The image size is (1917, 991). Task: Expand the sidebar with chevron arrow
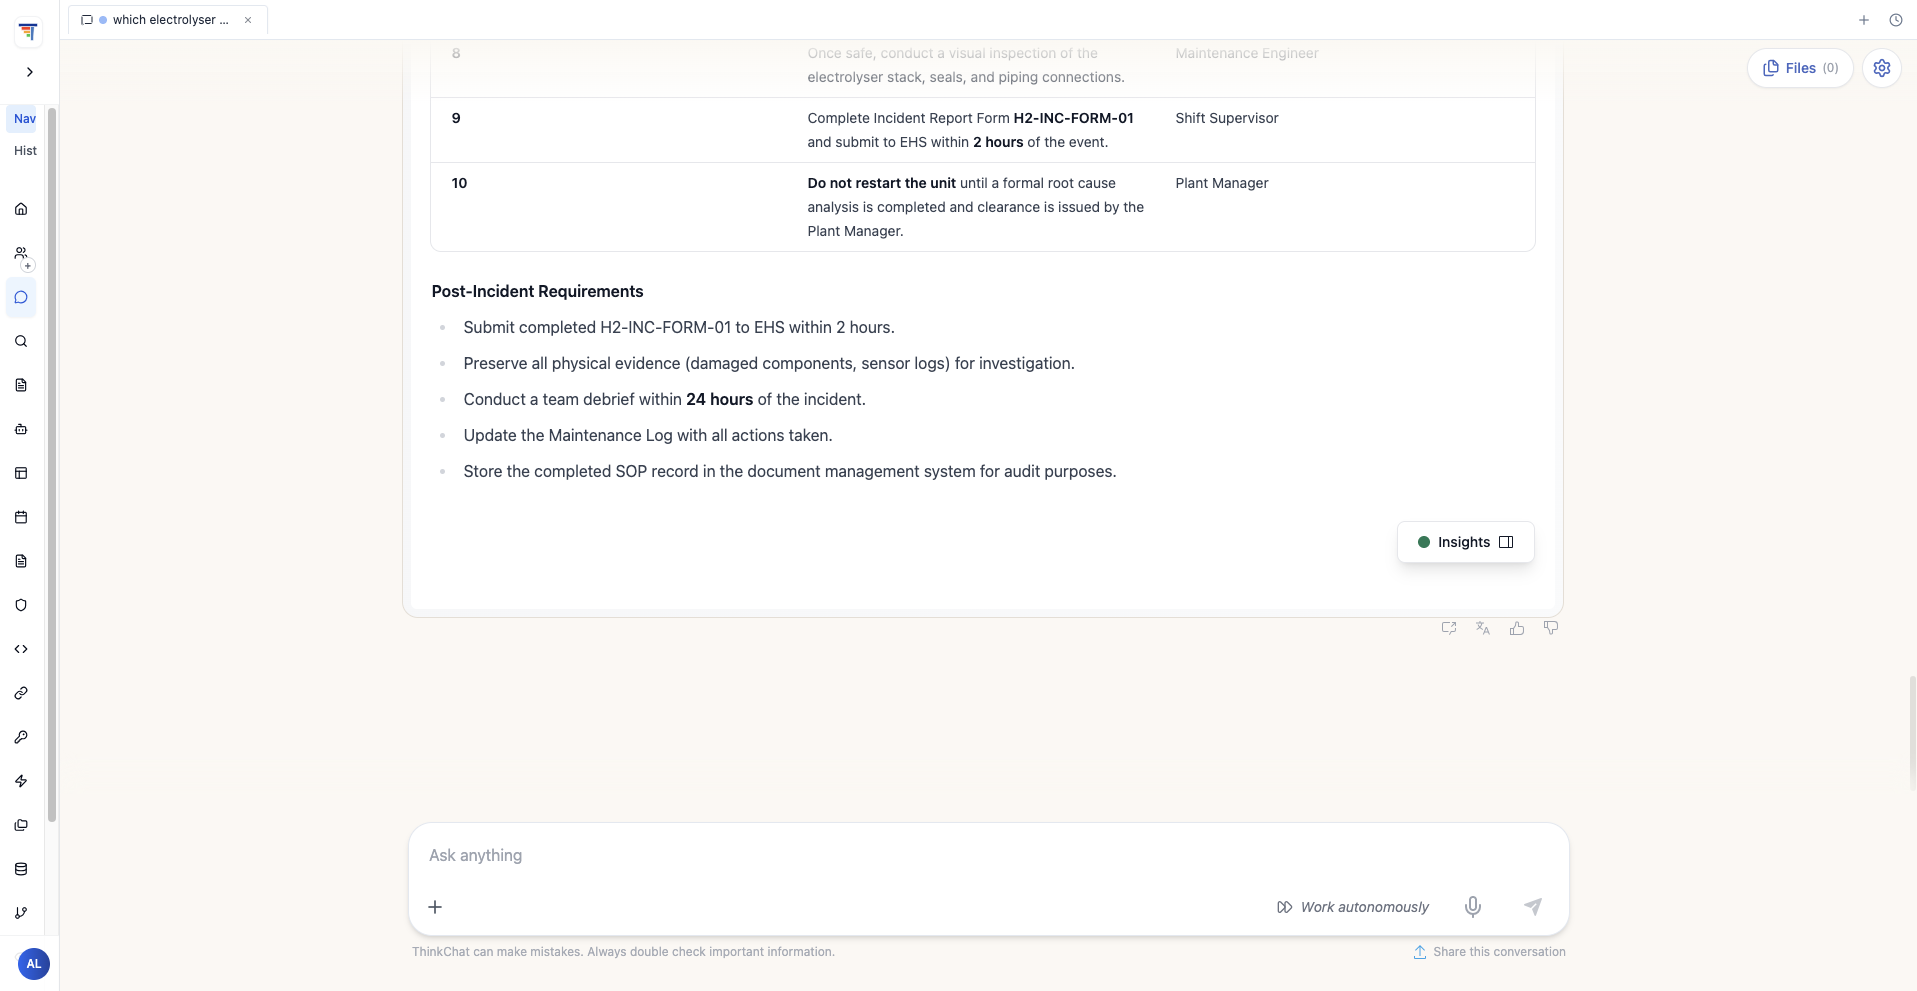tap(30, 72)
